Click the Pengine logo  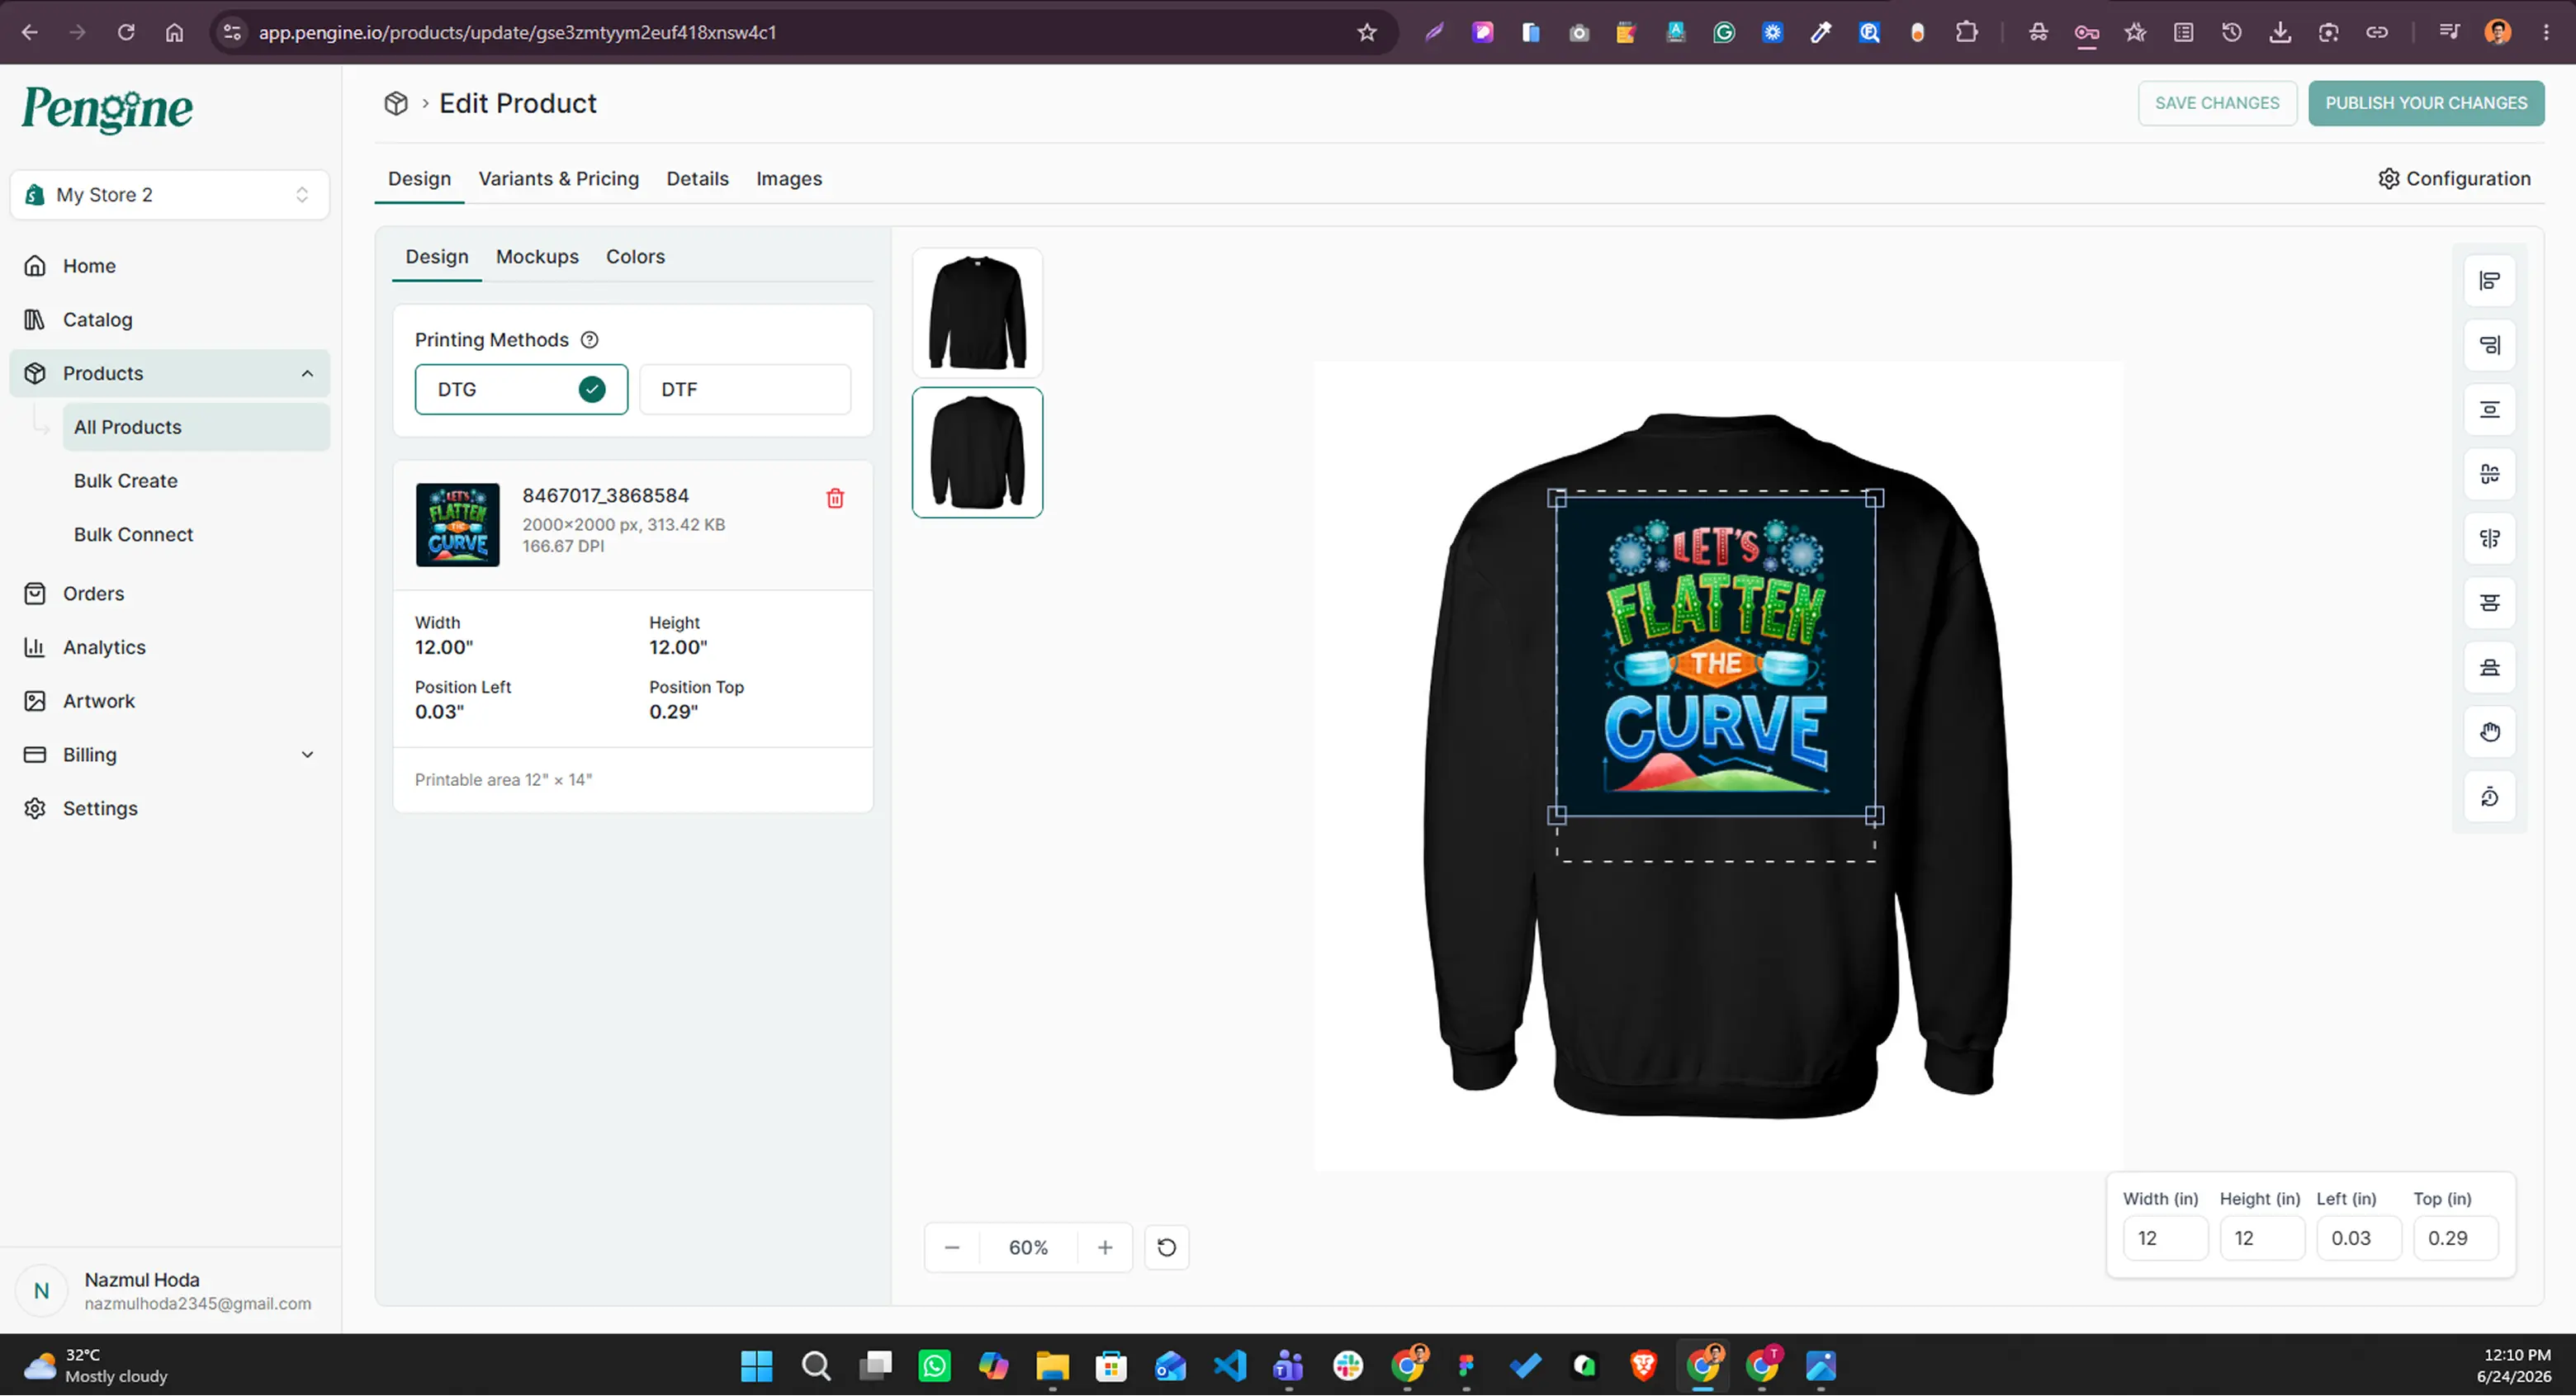click(x=107, y=109)
